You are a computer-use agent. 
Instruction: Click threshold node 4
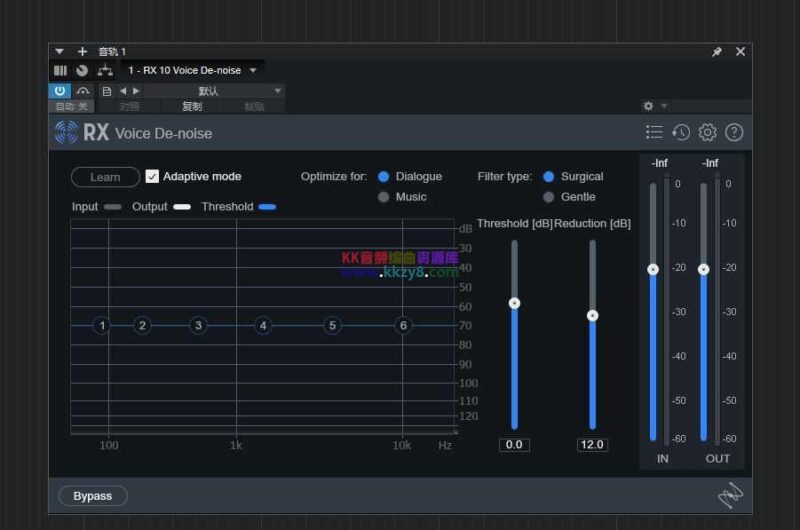263,325
